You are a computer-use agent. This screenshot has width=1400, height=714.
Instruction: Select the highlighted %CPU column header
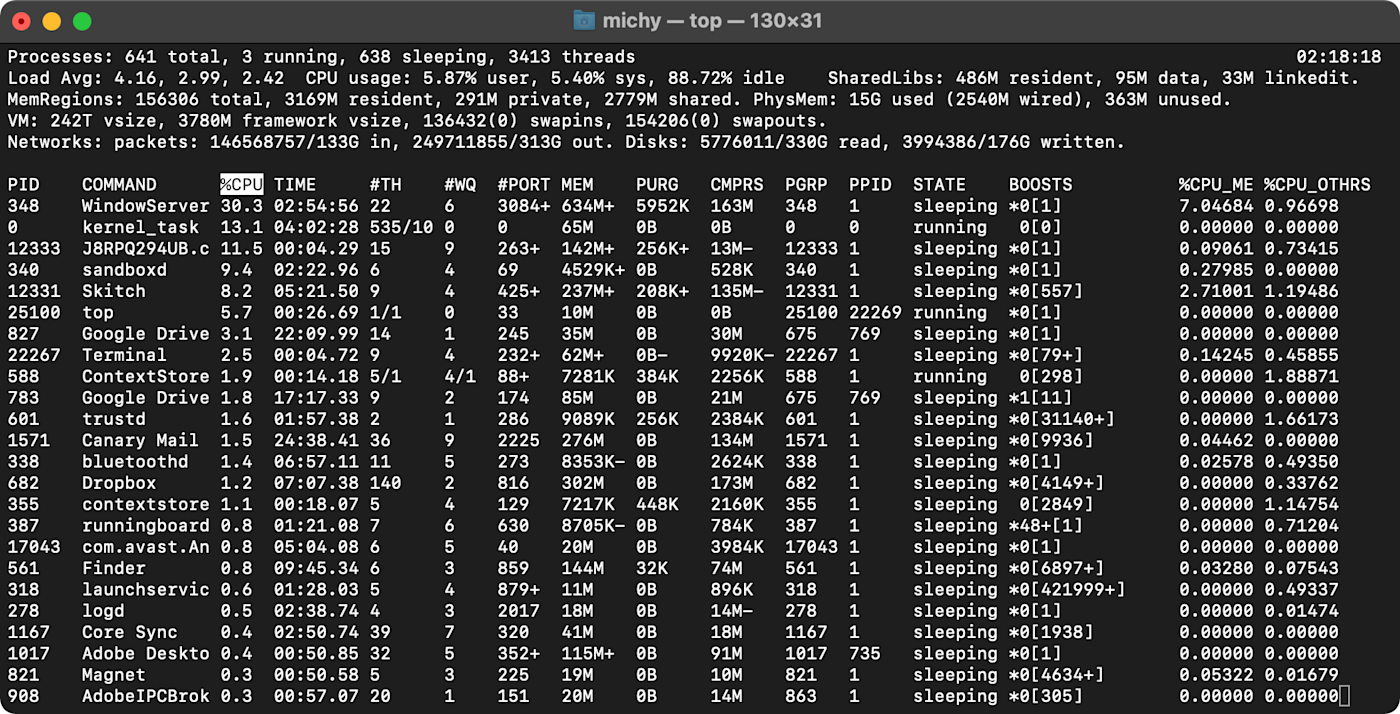click(242, 184)
